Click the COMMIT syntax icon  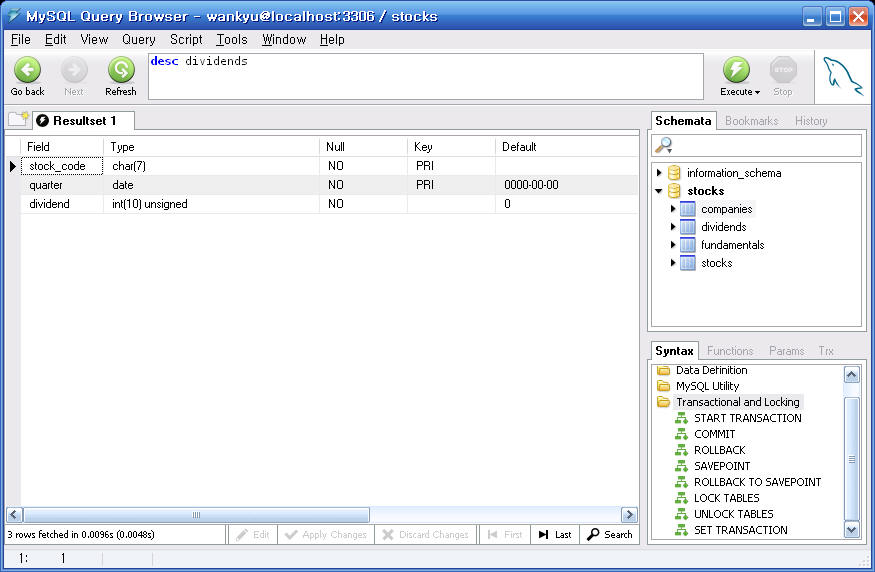pyautogui.click(x=681, y=434)
